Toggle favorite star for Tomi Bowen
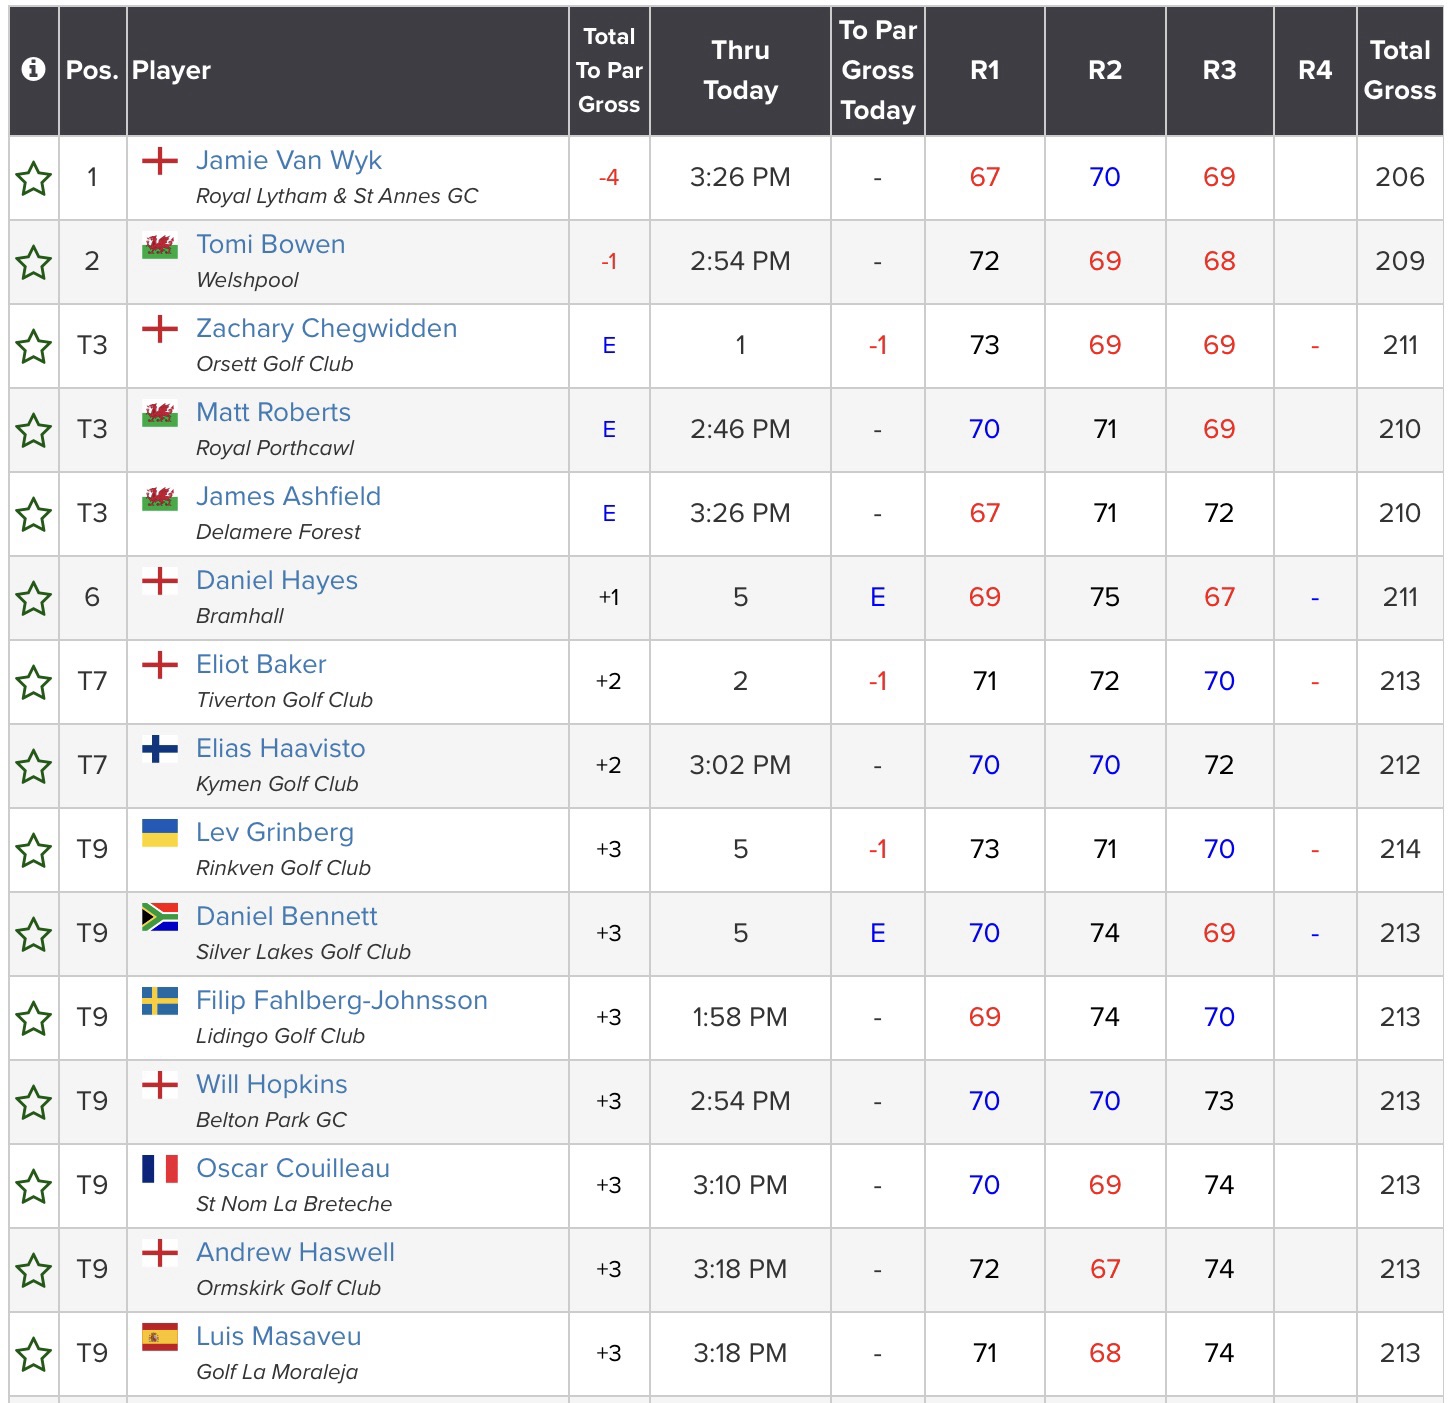Image resolution: width=1453 pixels, height=1403 pixels. coord(33,263)
